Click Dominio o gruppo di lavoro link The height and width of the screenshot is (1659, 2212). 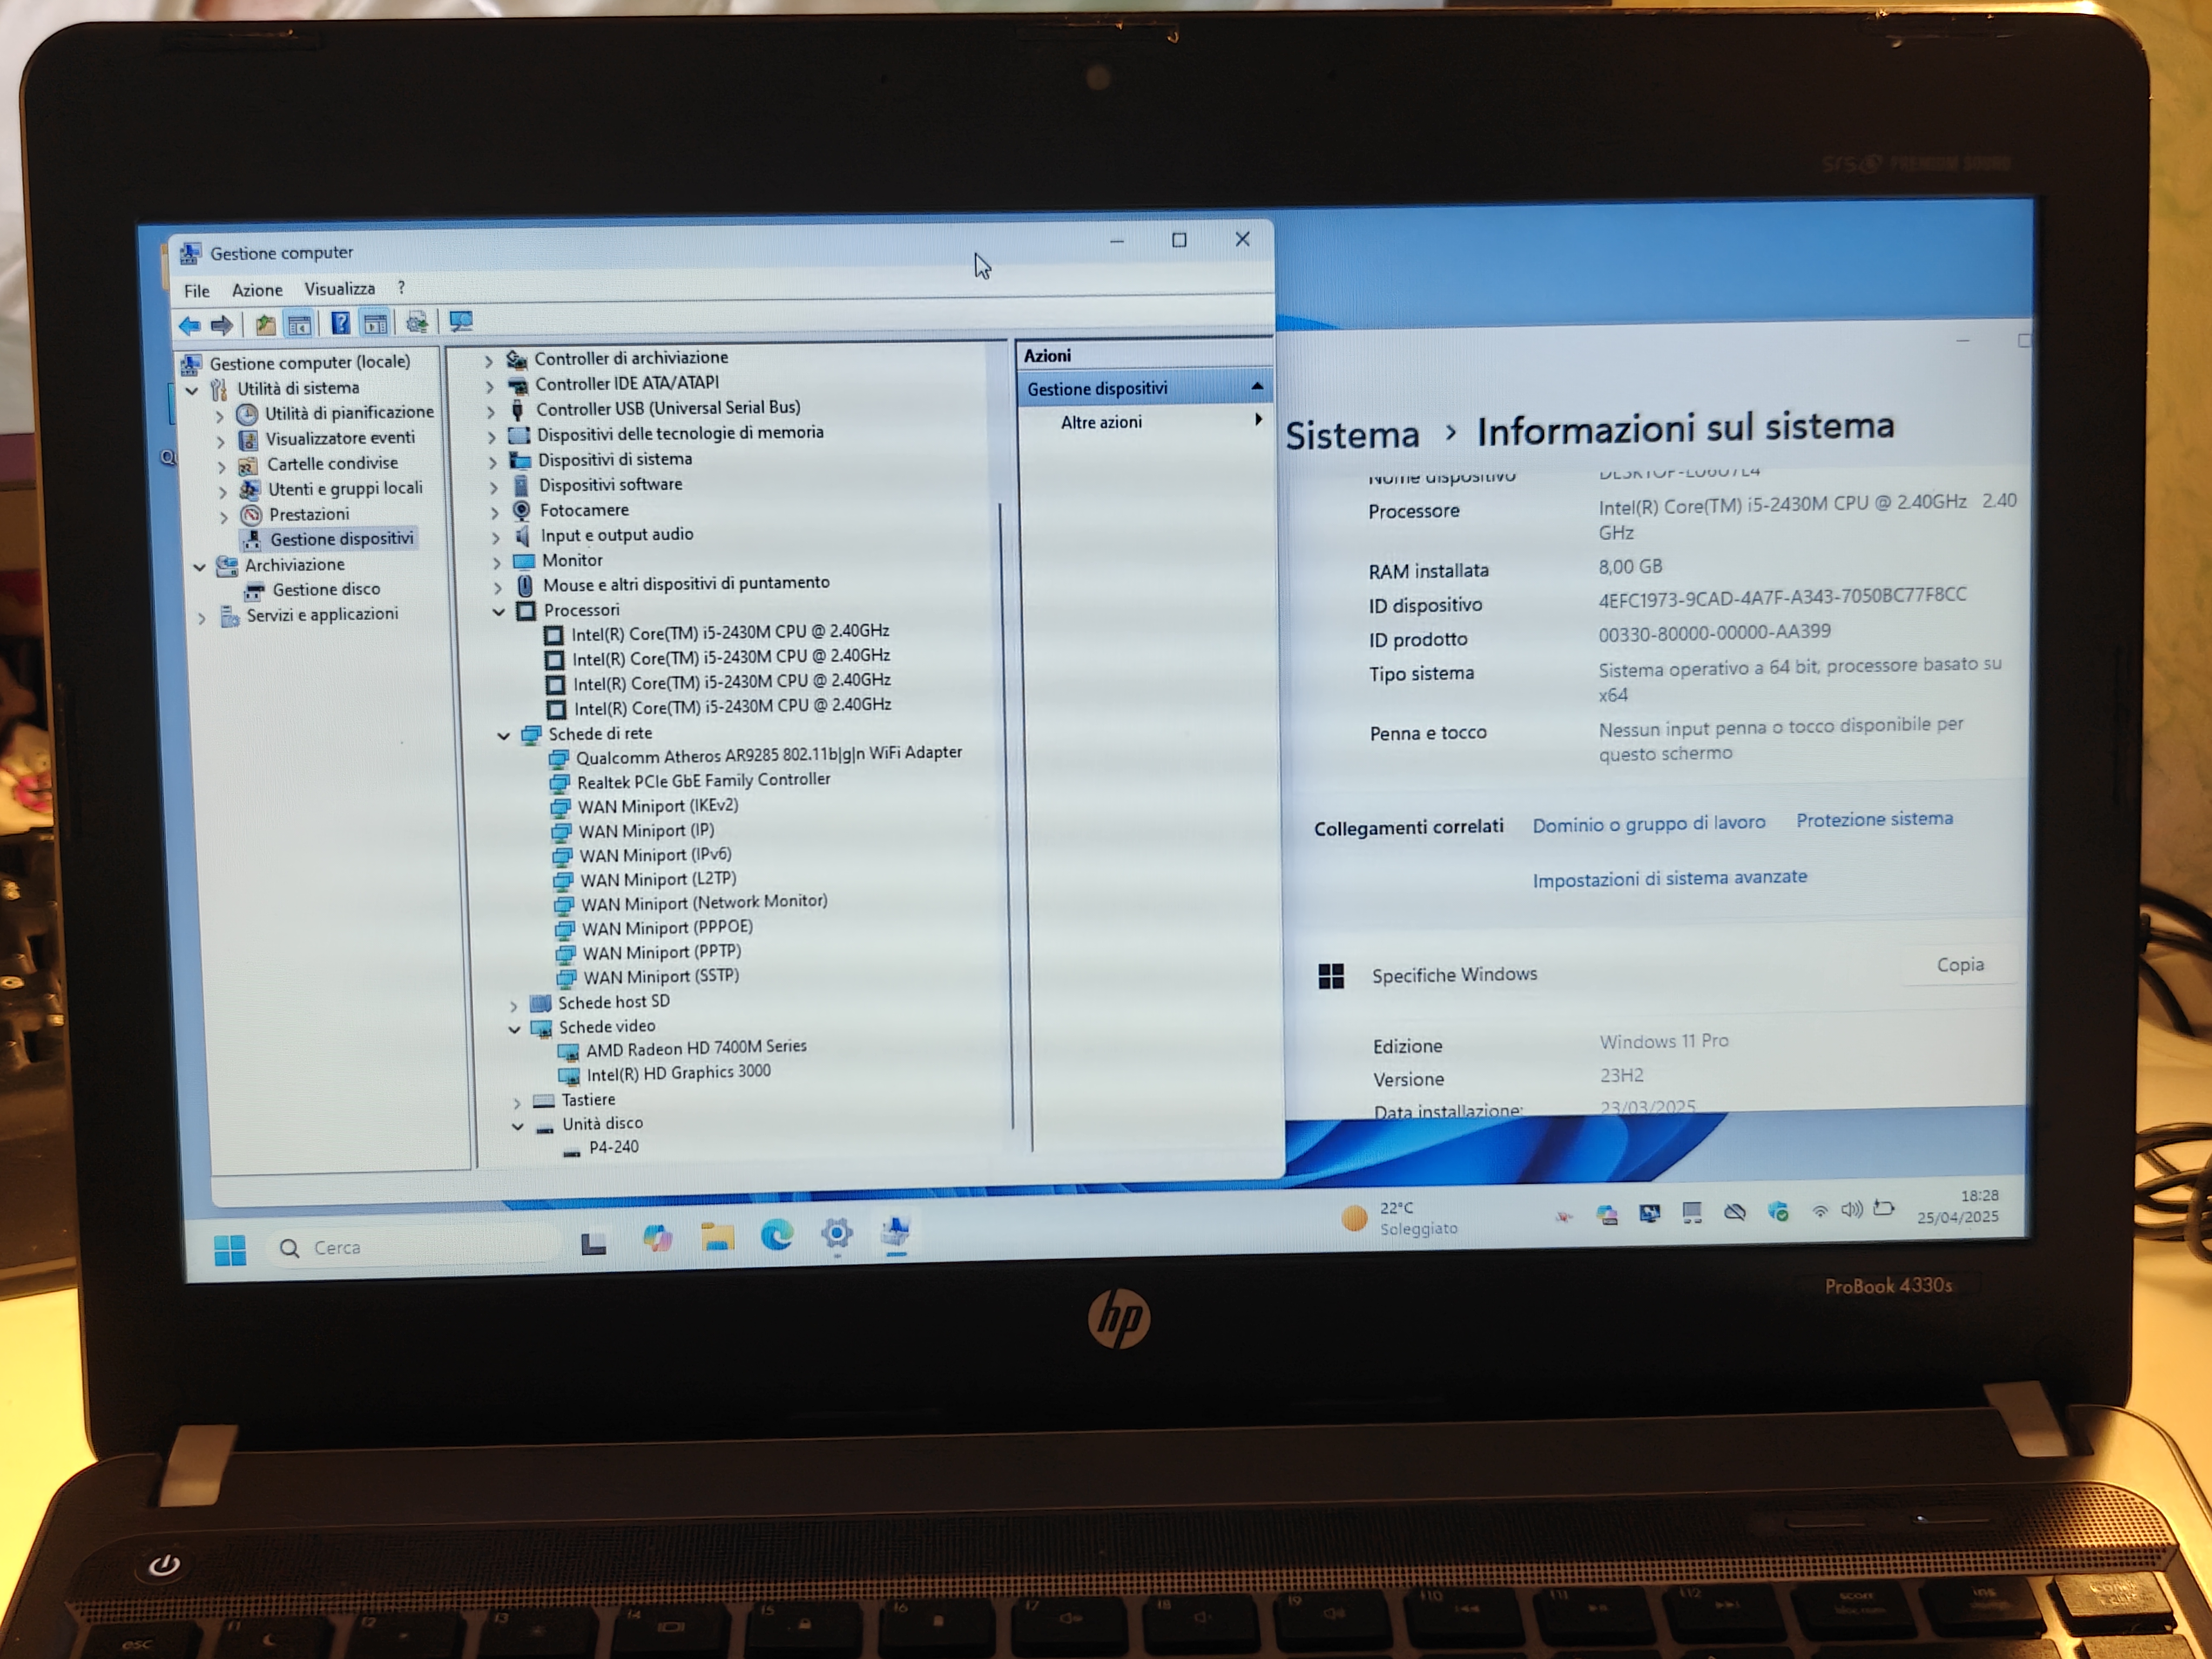pos(1649,823)
